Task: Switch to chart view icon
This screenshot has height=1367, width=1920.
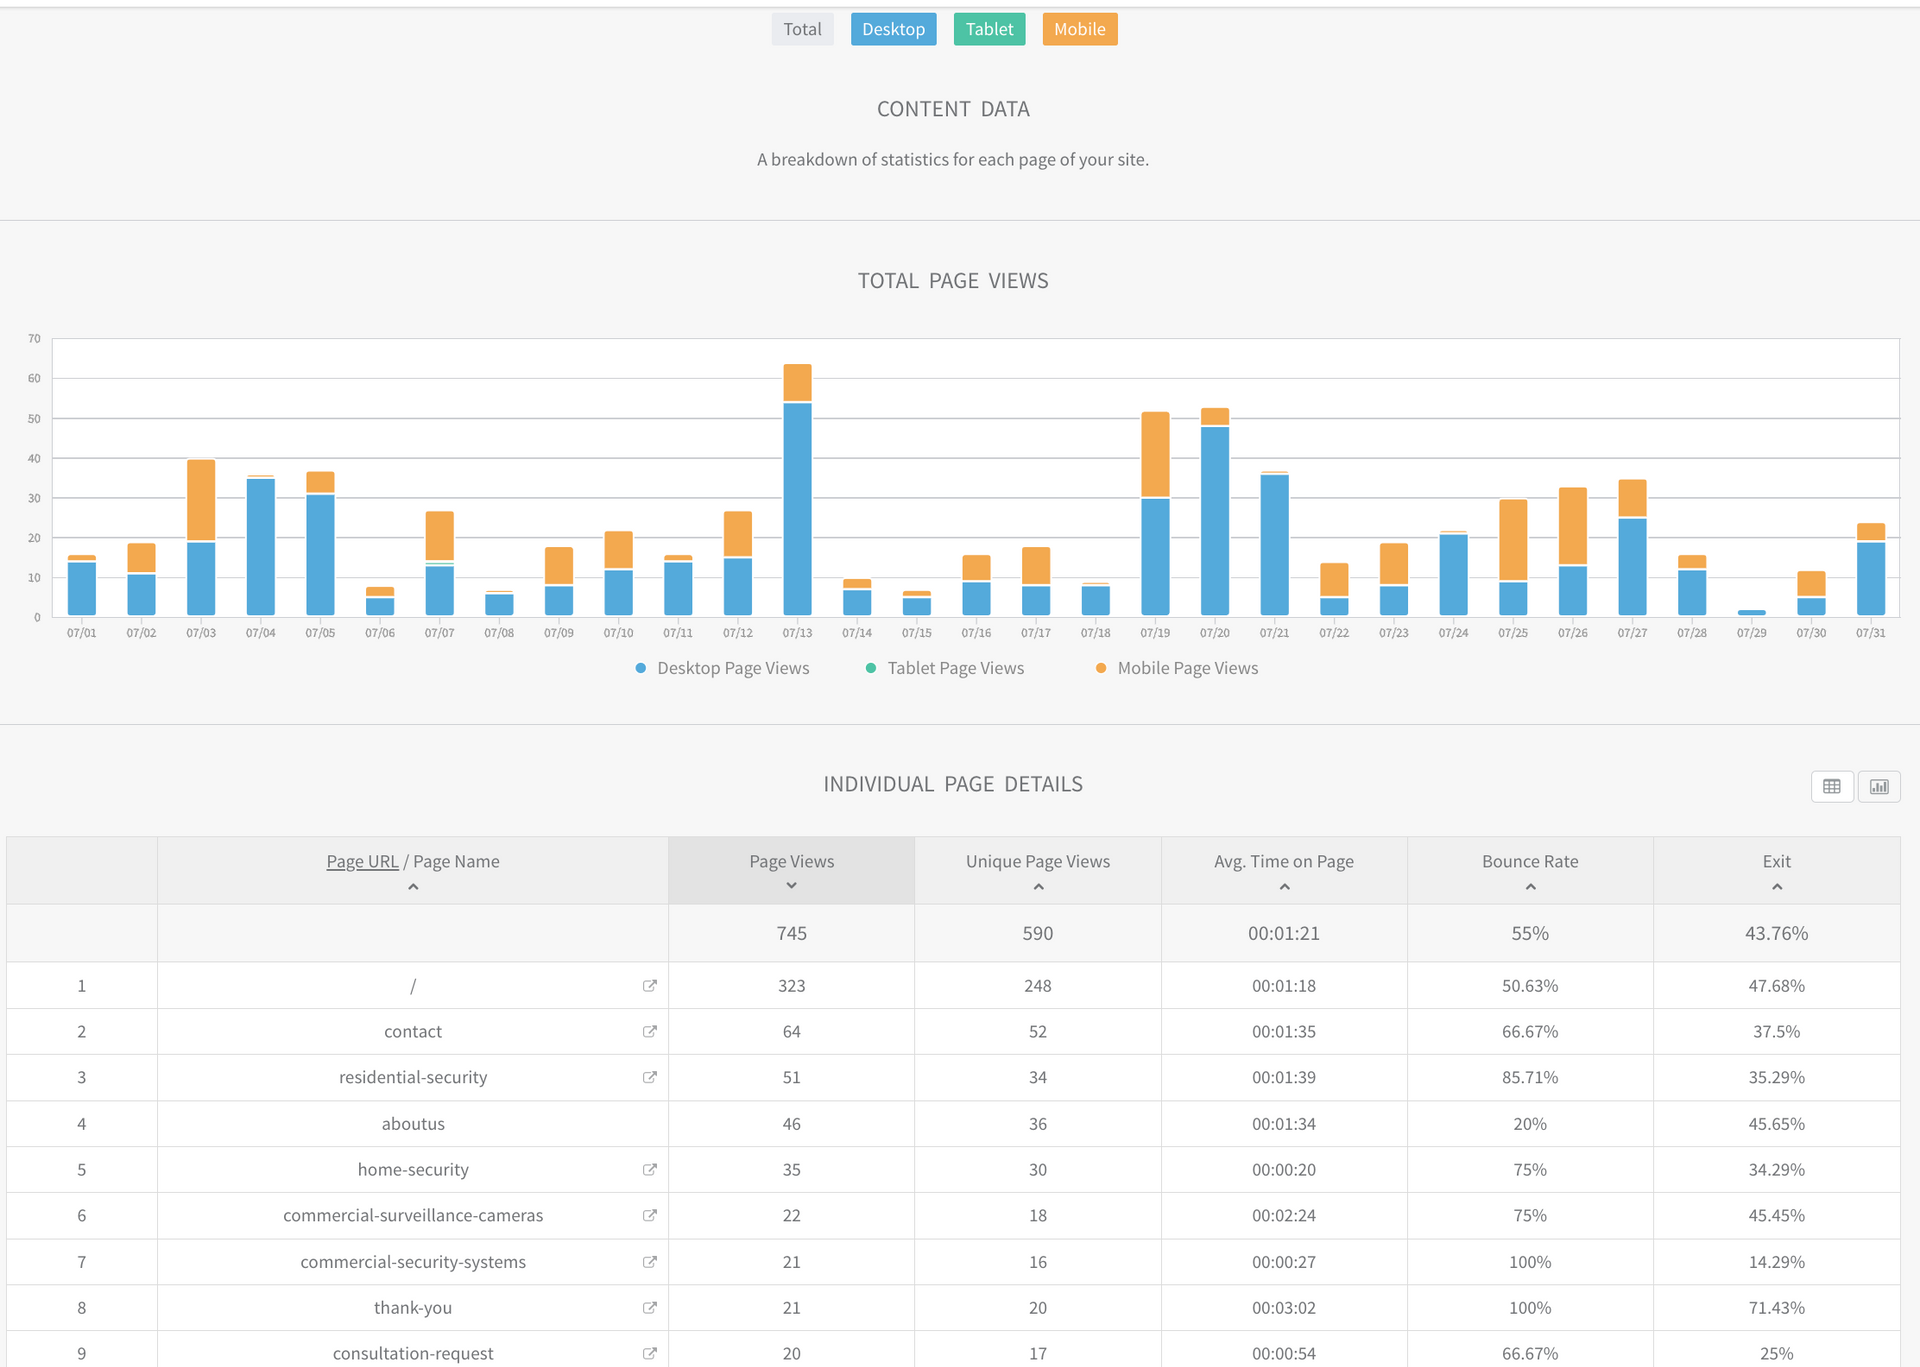Action: click(x=1879, y=786)
